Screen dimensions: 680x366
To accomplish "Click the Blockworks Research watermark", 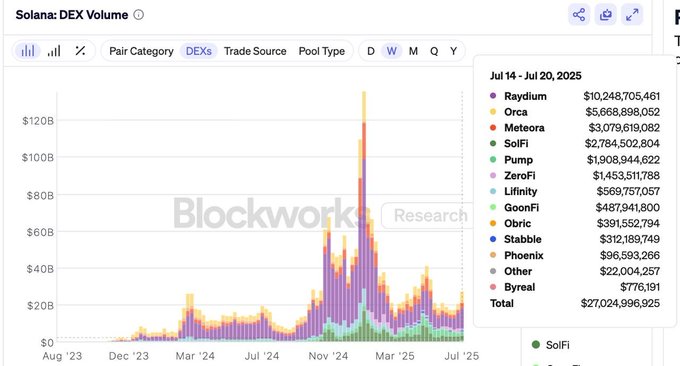I will click(x=321, y=214).
